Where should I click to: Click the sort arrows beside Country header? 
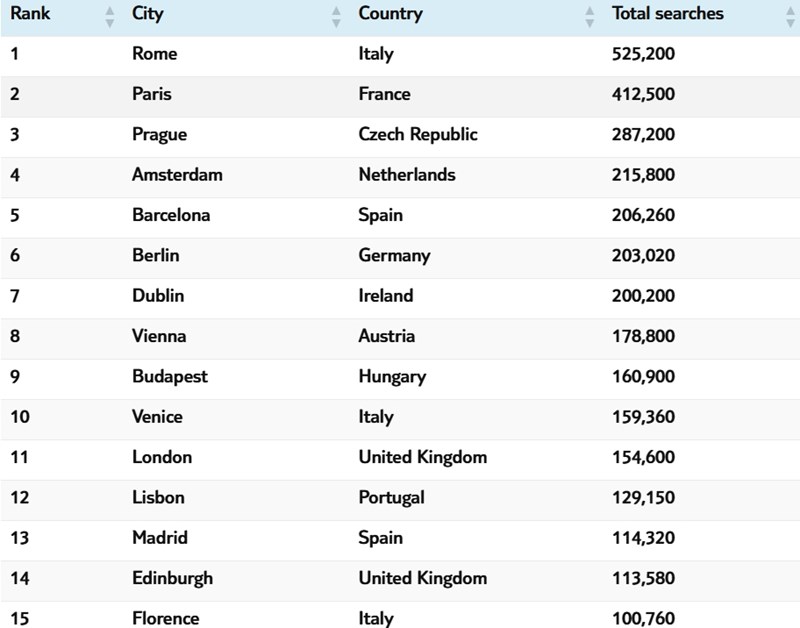tap(589, 16)
